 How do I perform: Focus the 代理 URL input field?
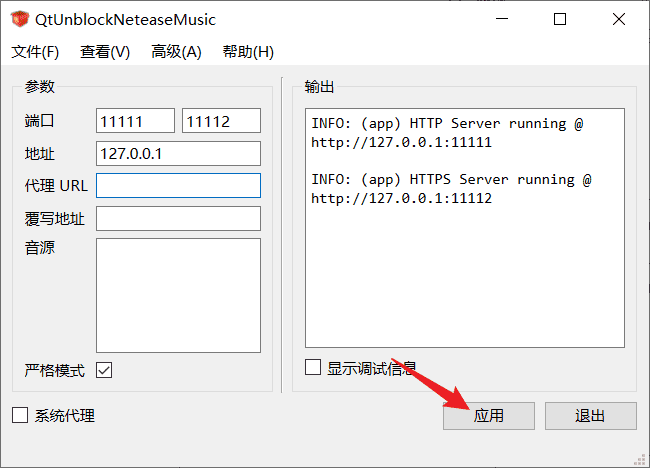point(178,185)
